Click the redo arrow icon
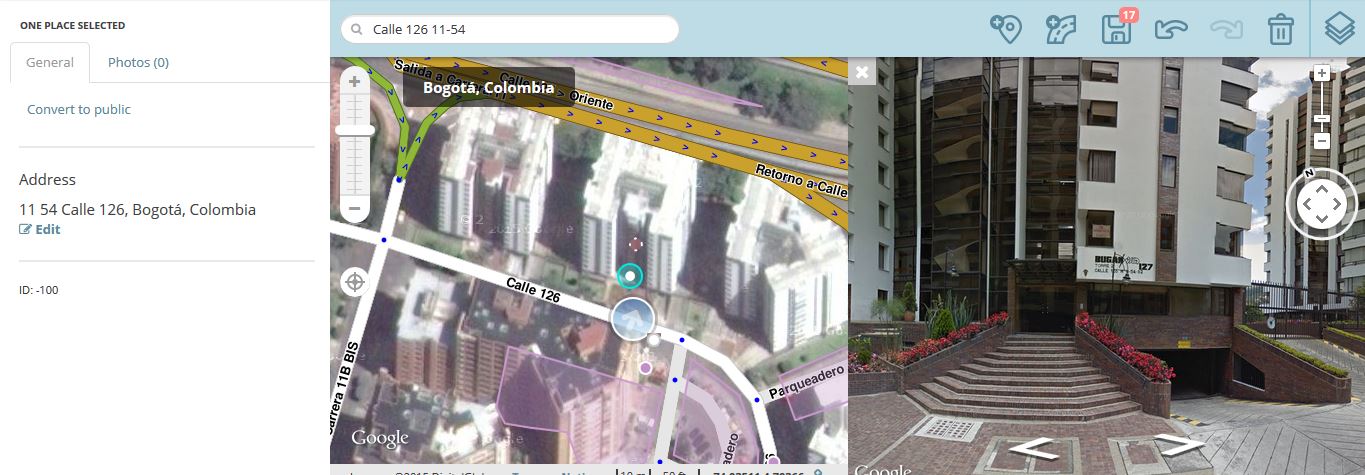The image size is (1365, 475). pos(1225,29)
